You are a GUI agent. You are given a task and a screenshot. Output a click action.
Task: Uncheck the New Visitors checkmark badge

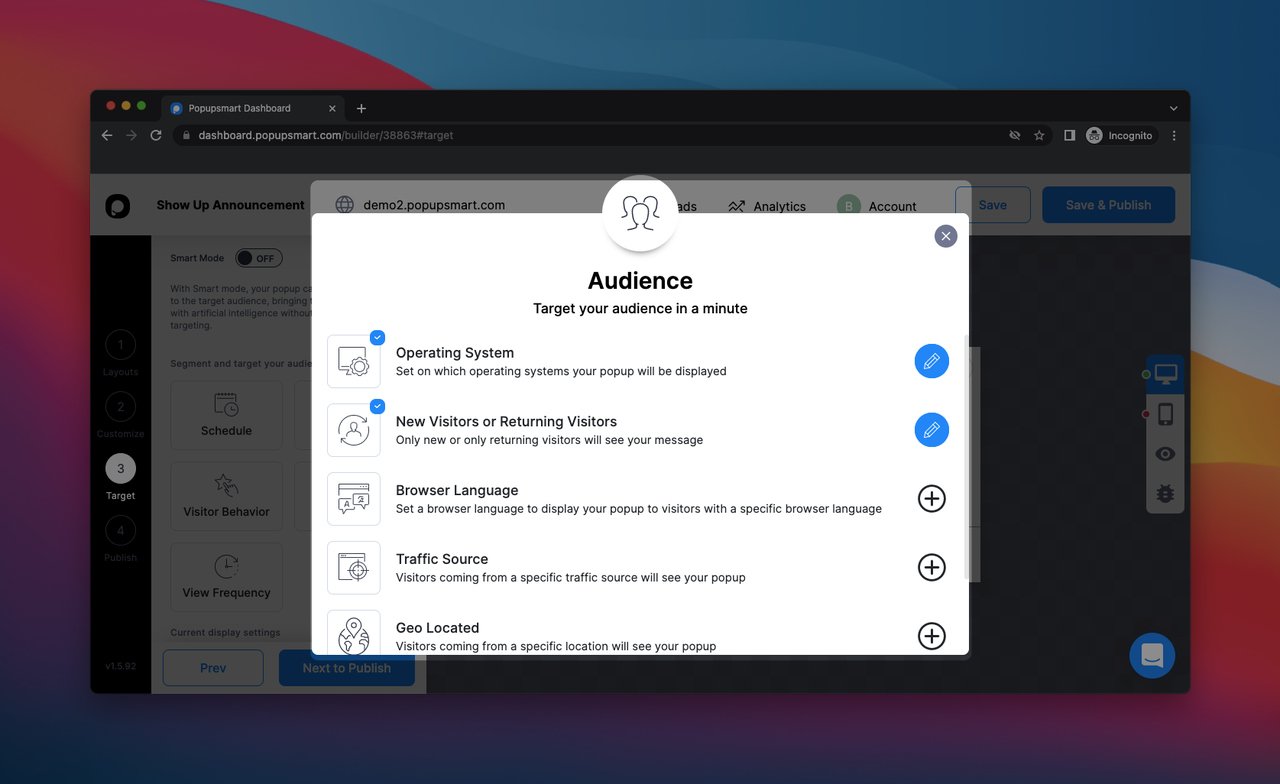pyautogui.click(x=377, y=406)
